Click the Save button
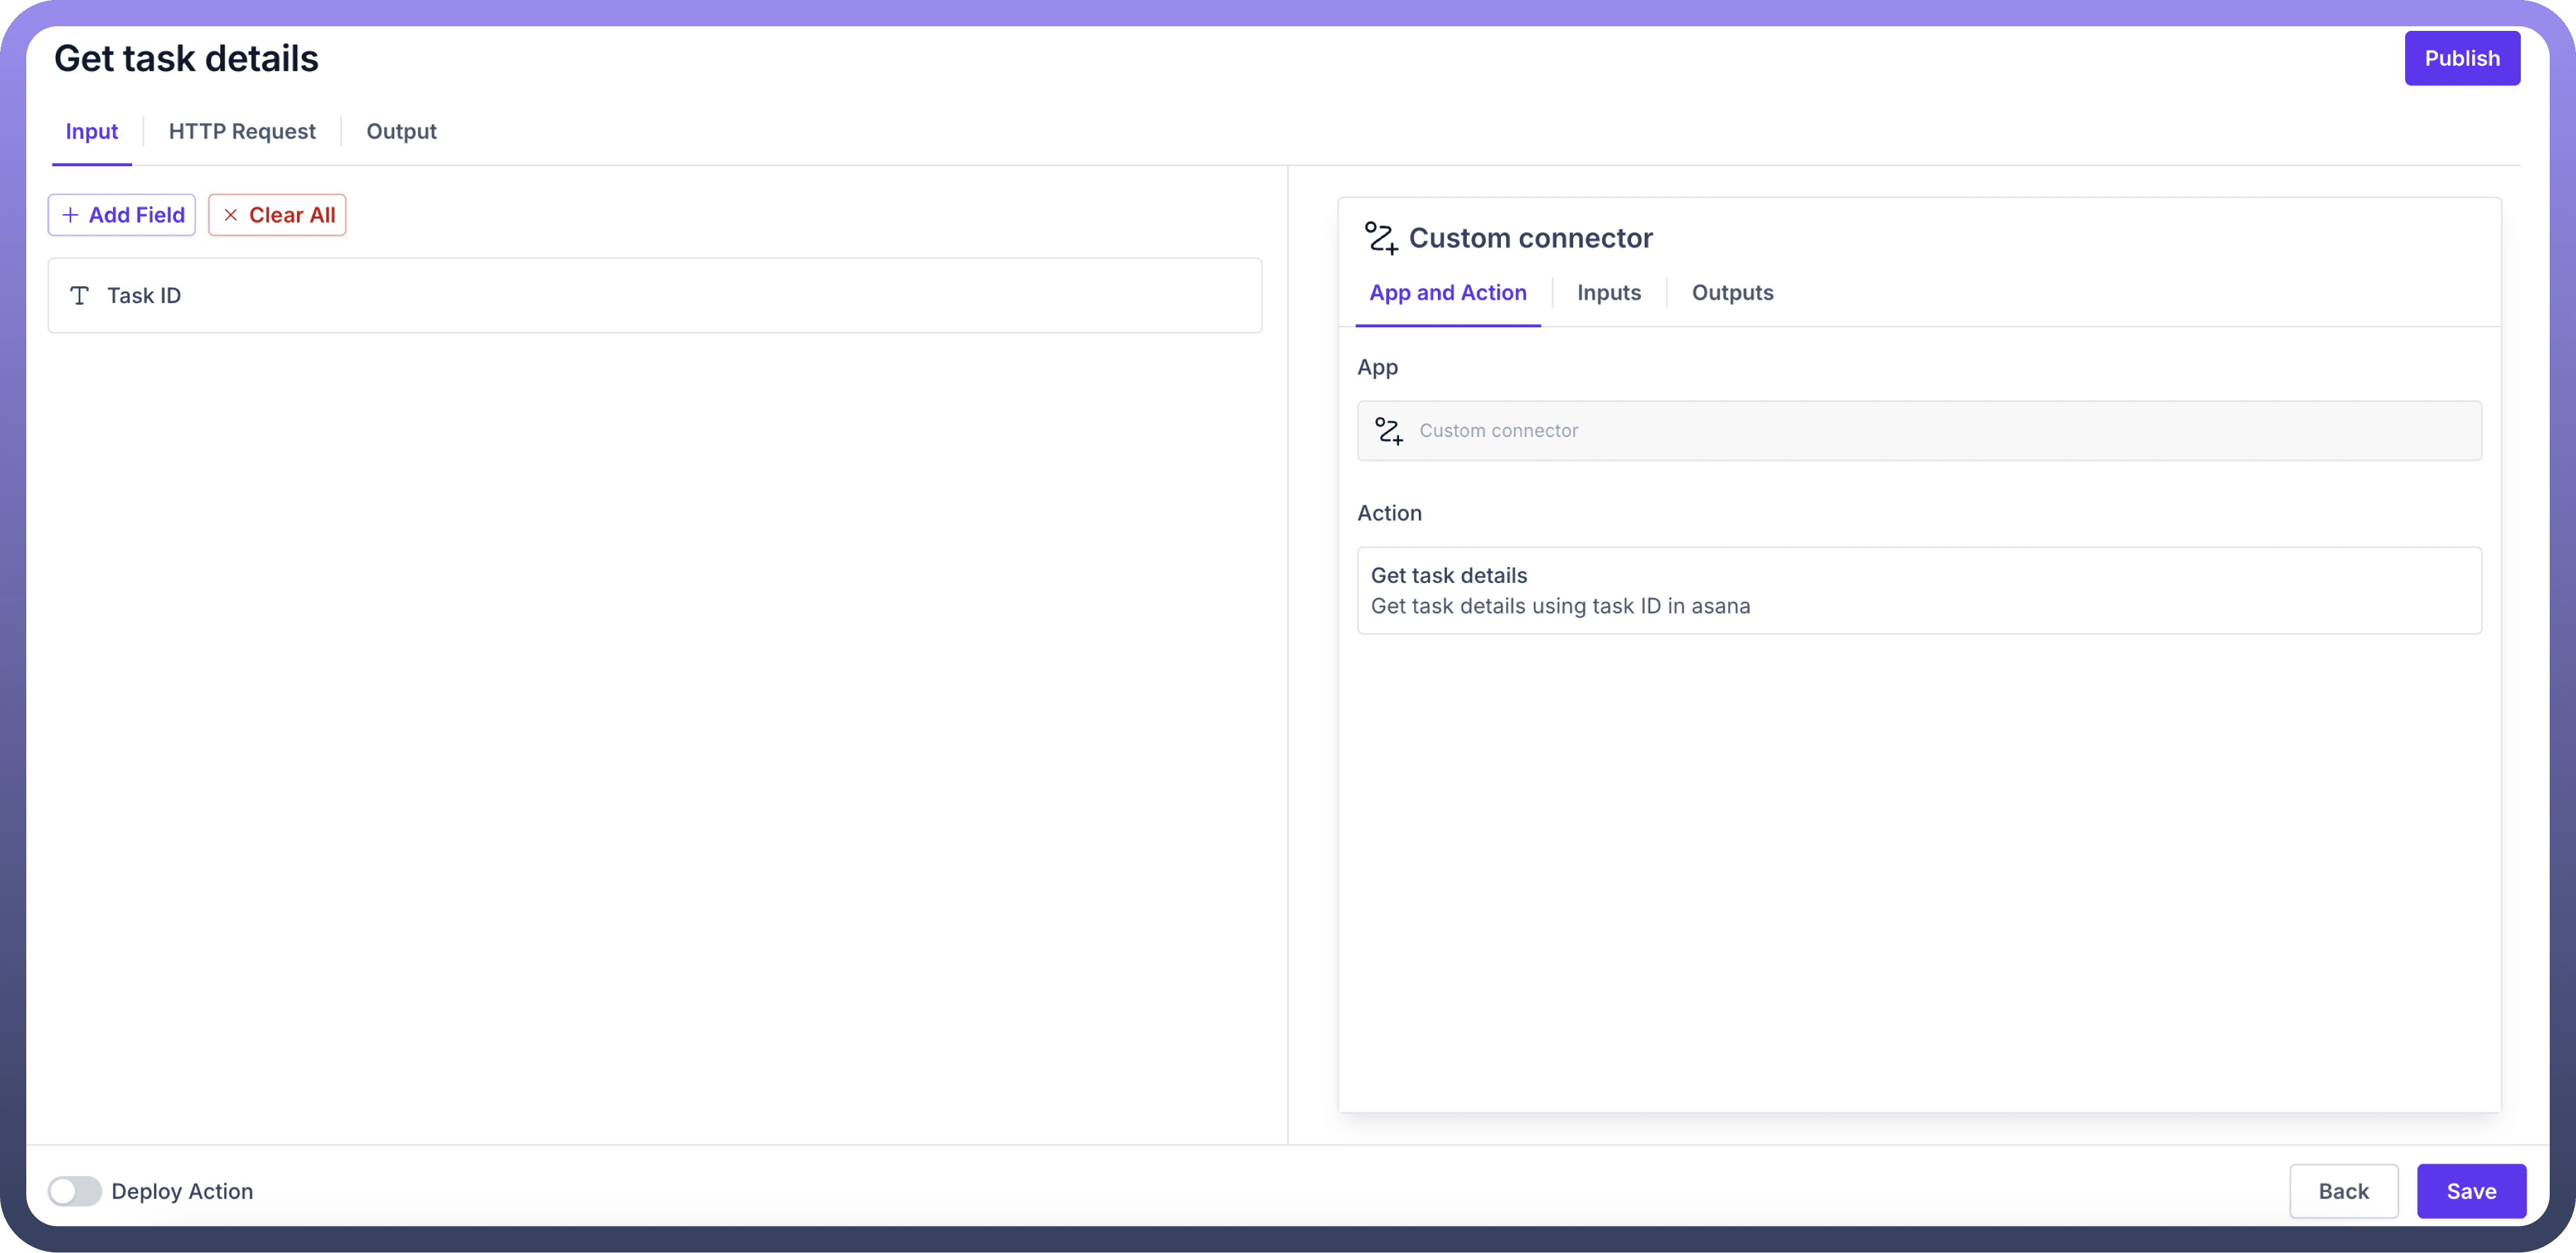2576x1253 pixels. pyautogui.click(x=2471, y=1191)
